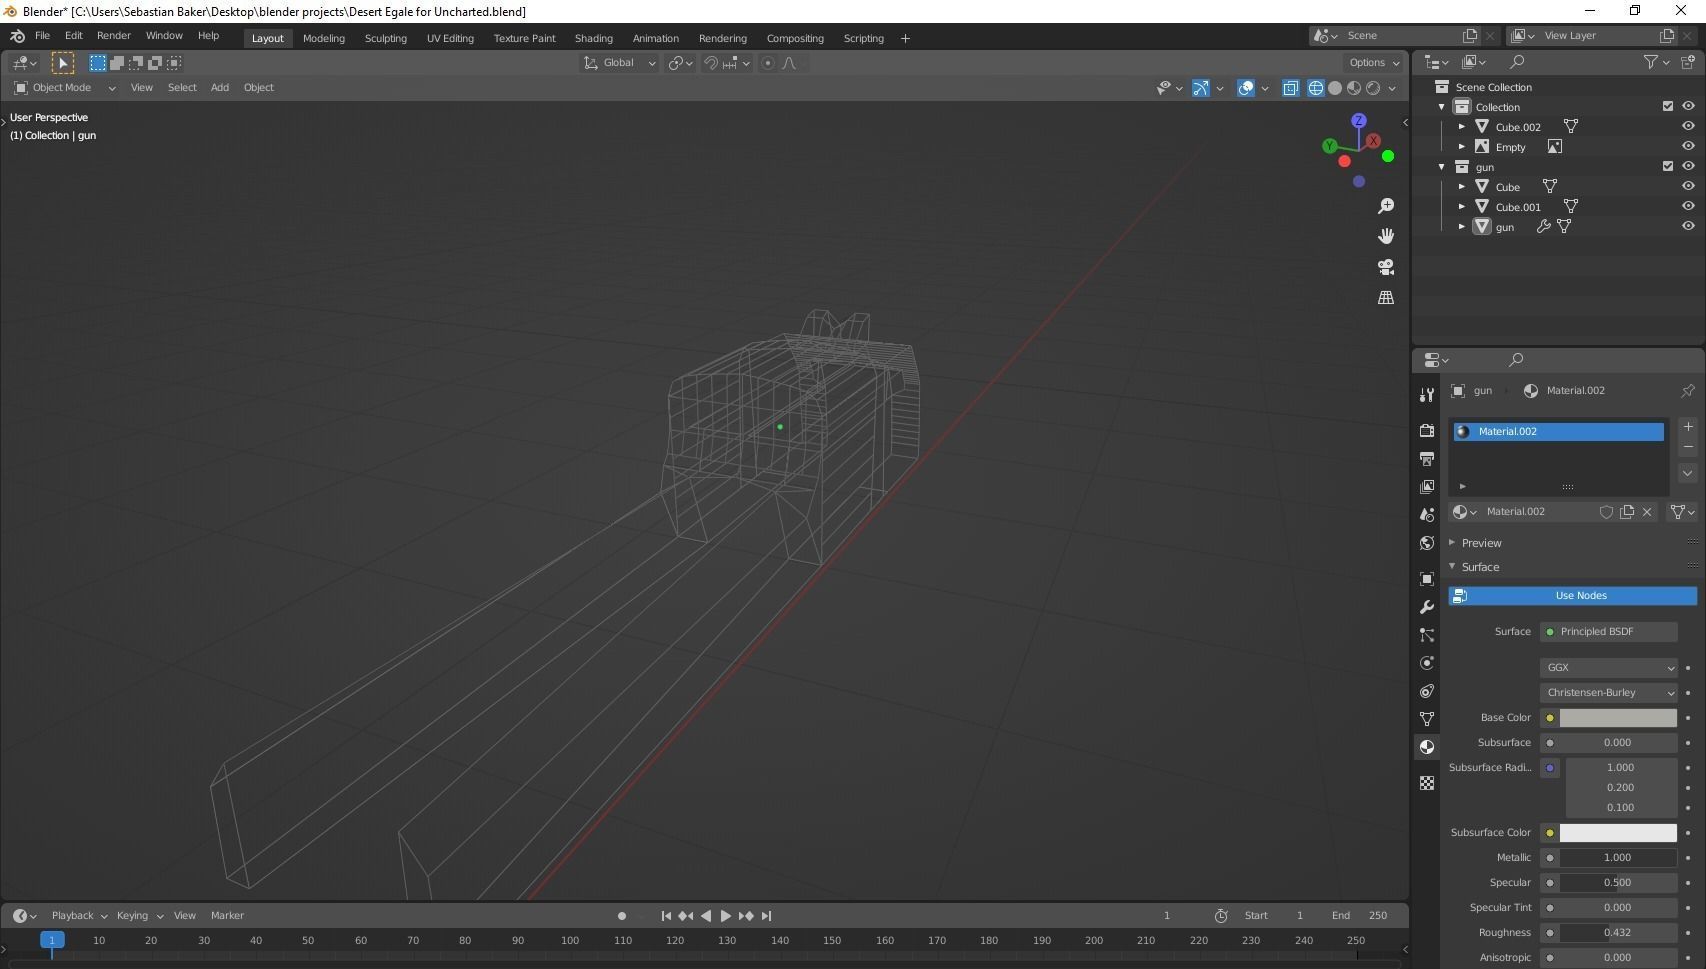Image resolution: width=1706 pixels, height=969 pixels.
Task: Click the viewport pan hand icon
Action: (x=1386, y=236)
